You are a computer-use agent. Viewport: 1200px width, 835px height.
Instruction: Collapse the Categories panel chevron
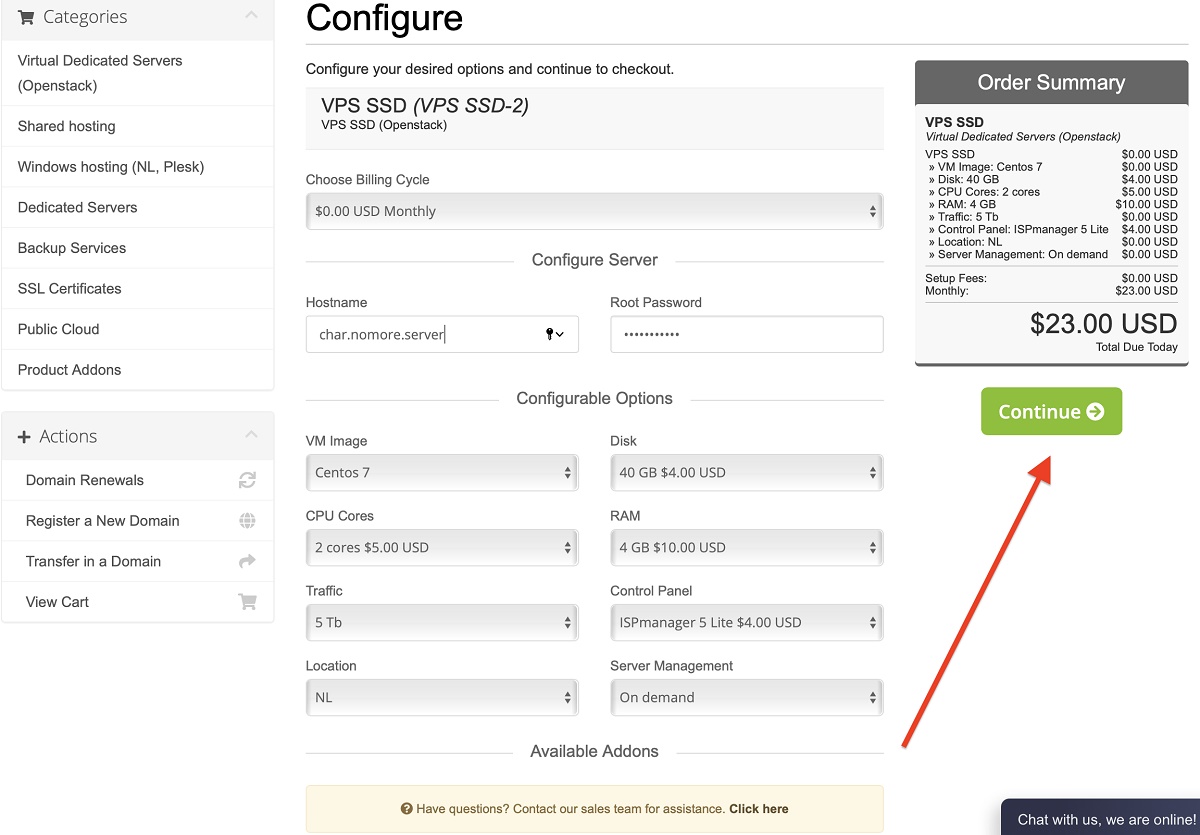(251, 16)
